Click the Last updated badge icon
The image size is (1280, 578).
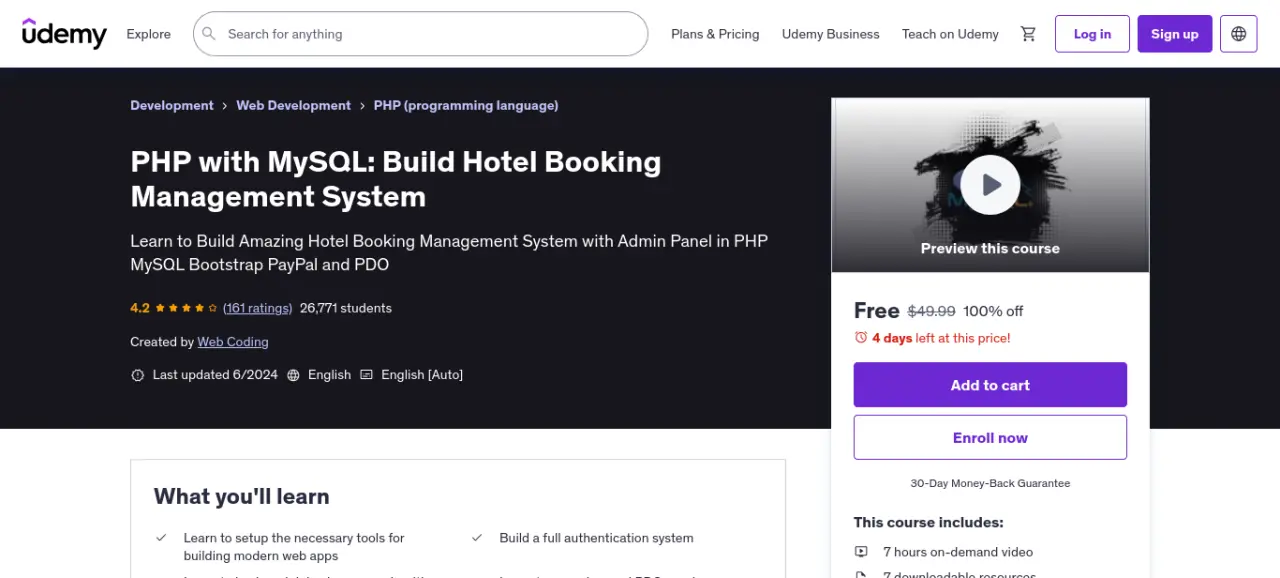[x=138, y=375]
